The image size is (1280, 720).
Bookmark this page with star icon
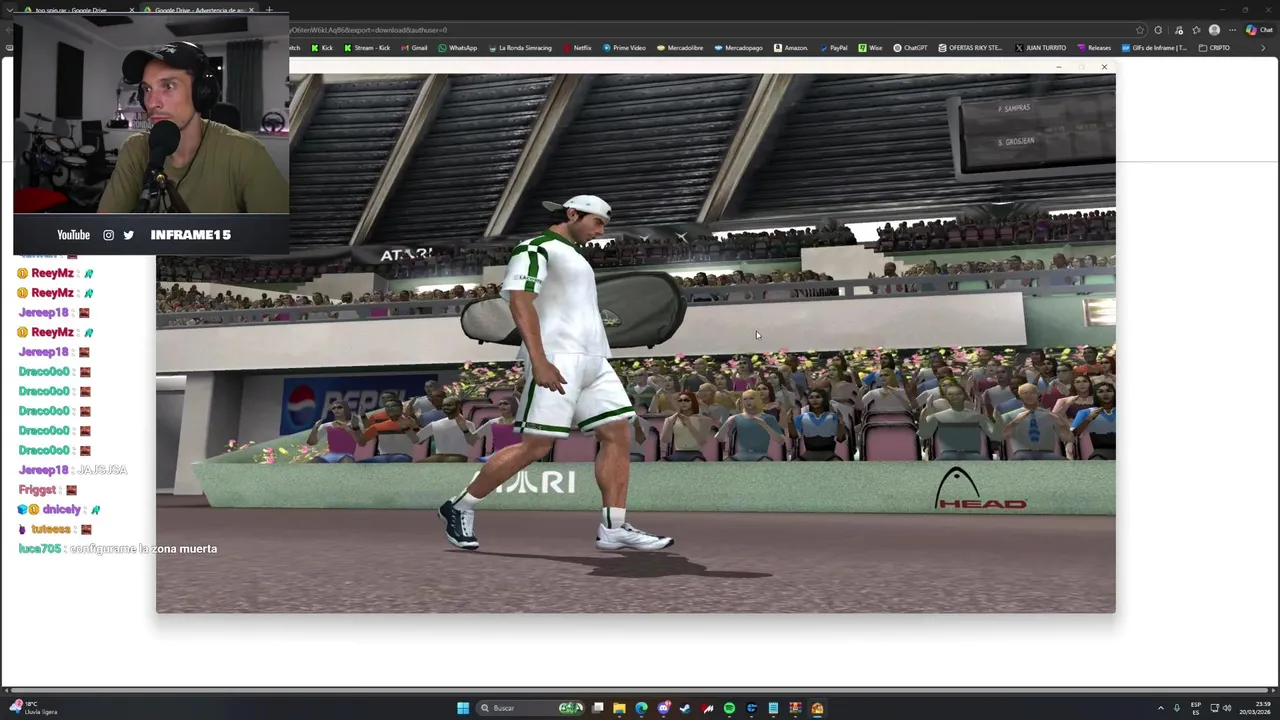(x=1139, y=30)
